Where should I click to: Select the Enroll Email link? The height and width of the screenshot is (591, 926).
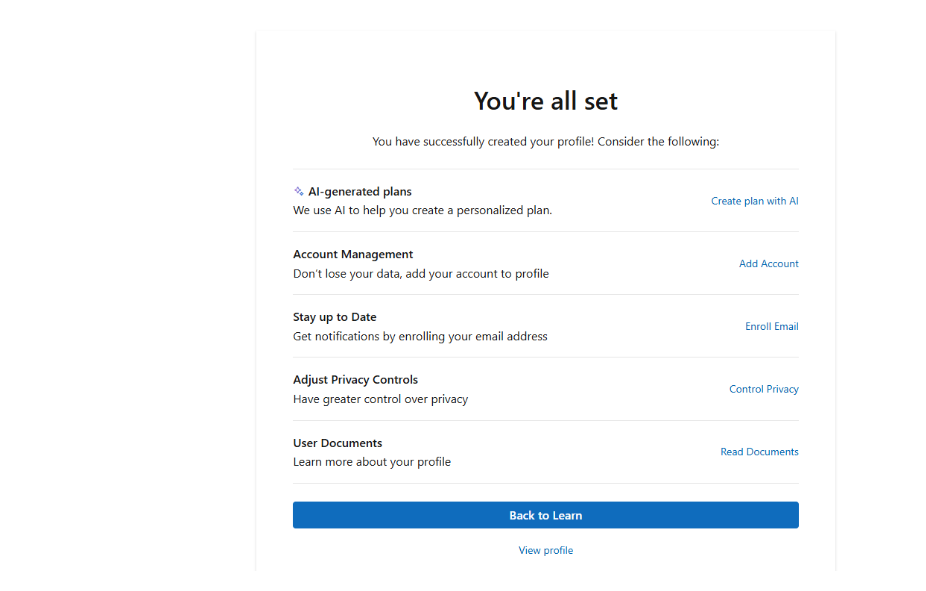[x=772, y=326]
